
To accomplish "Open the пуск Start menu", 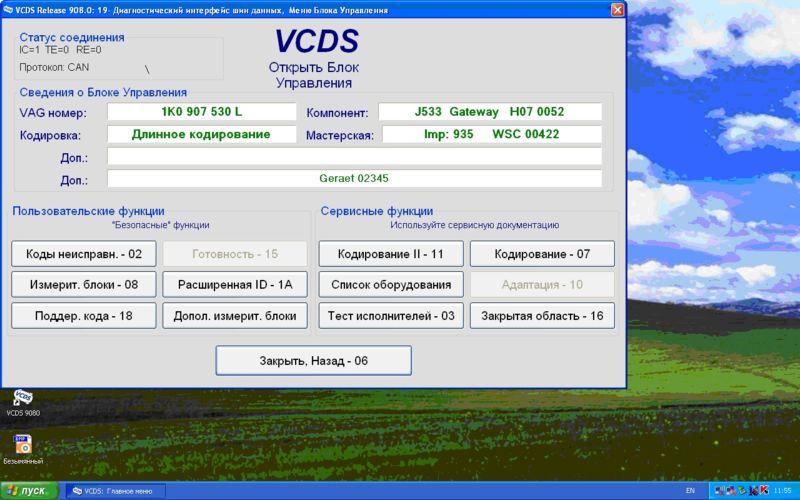I will pyautogui.click(x=29, y=491).
